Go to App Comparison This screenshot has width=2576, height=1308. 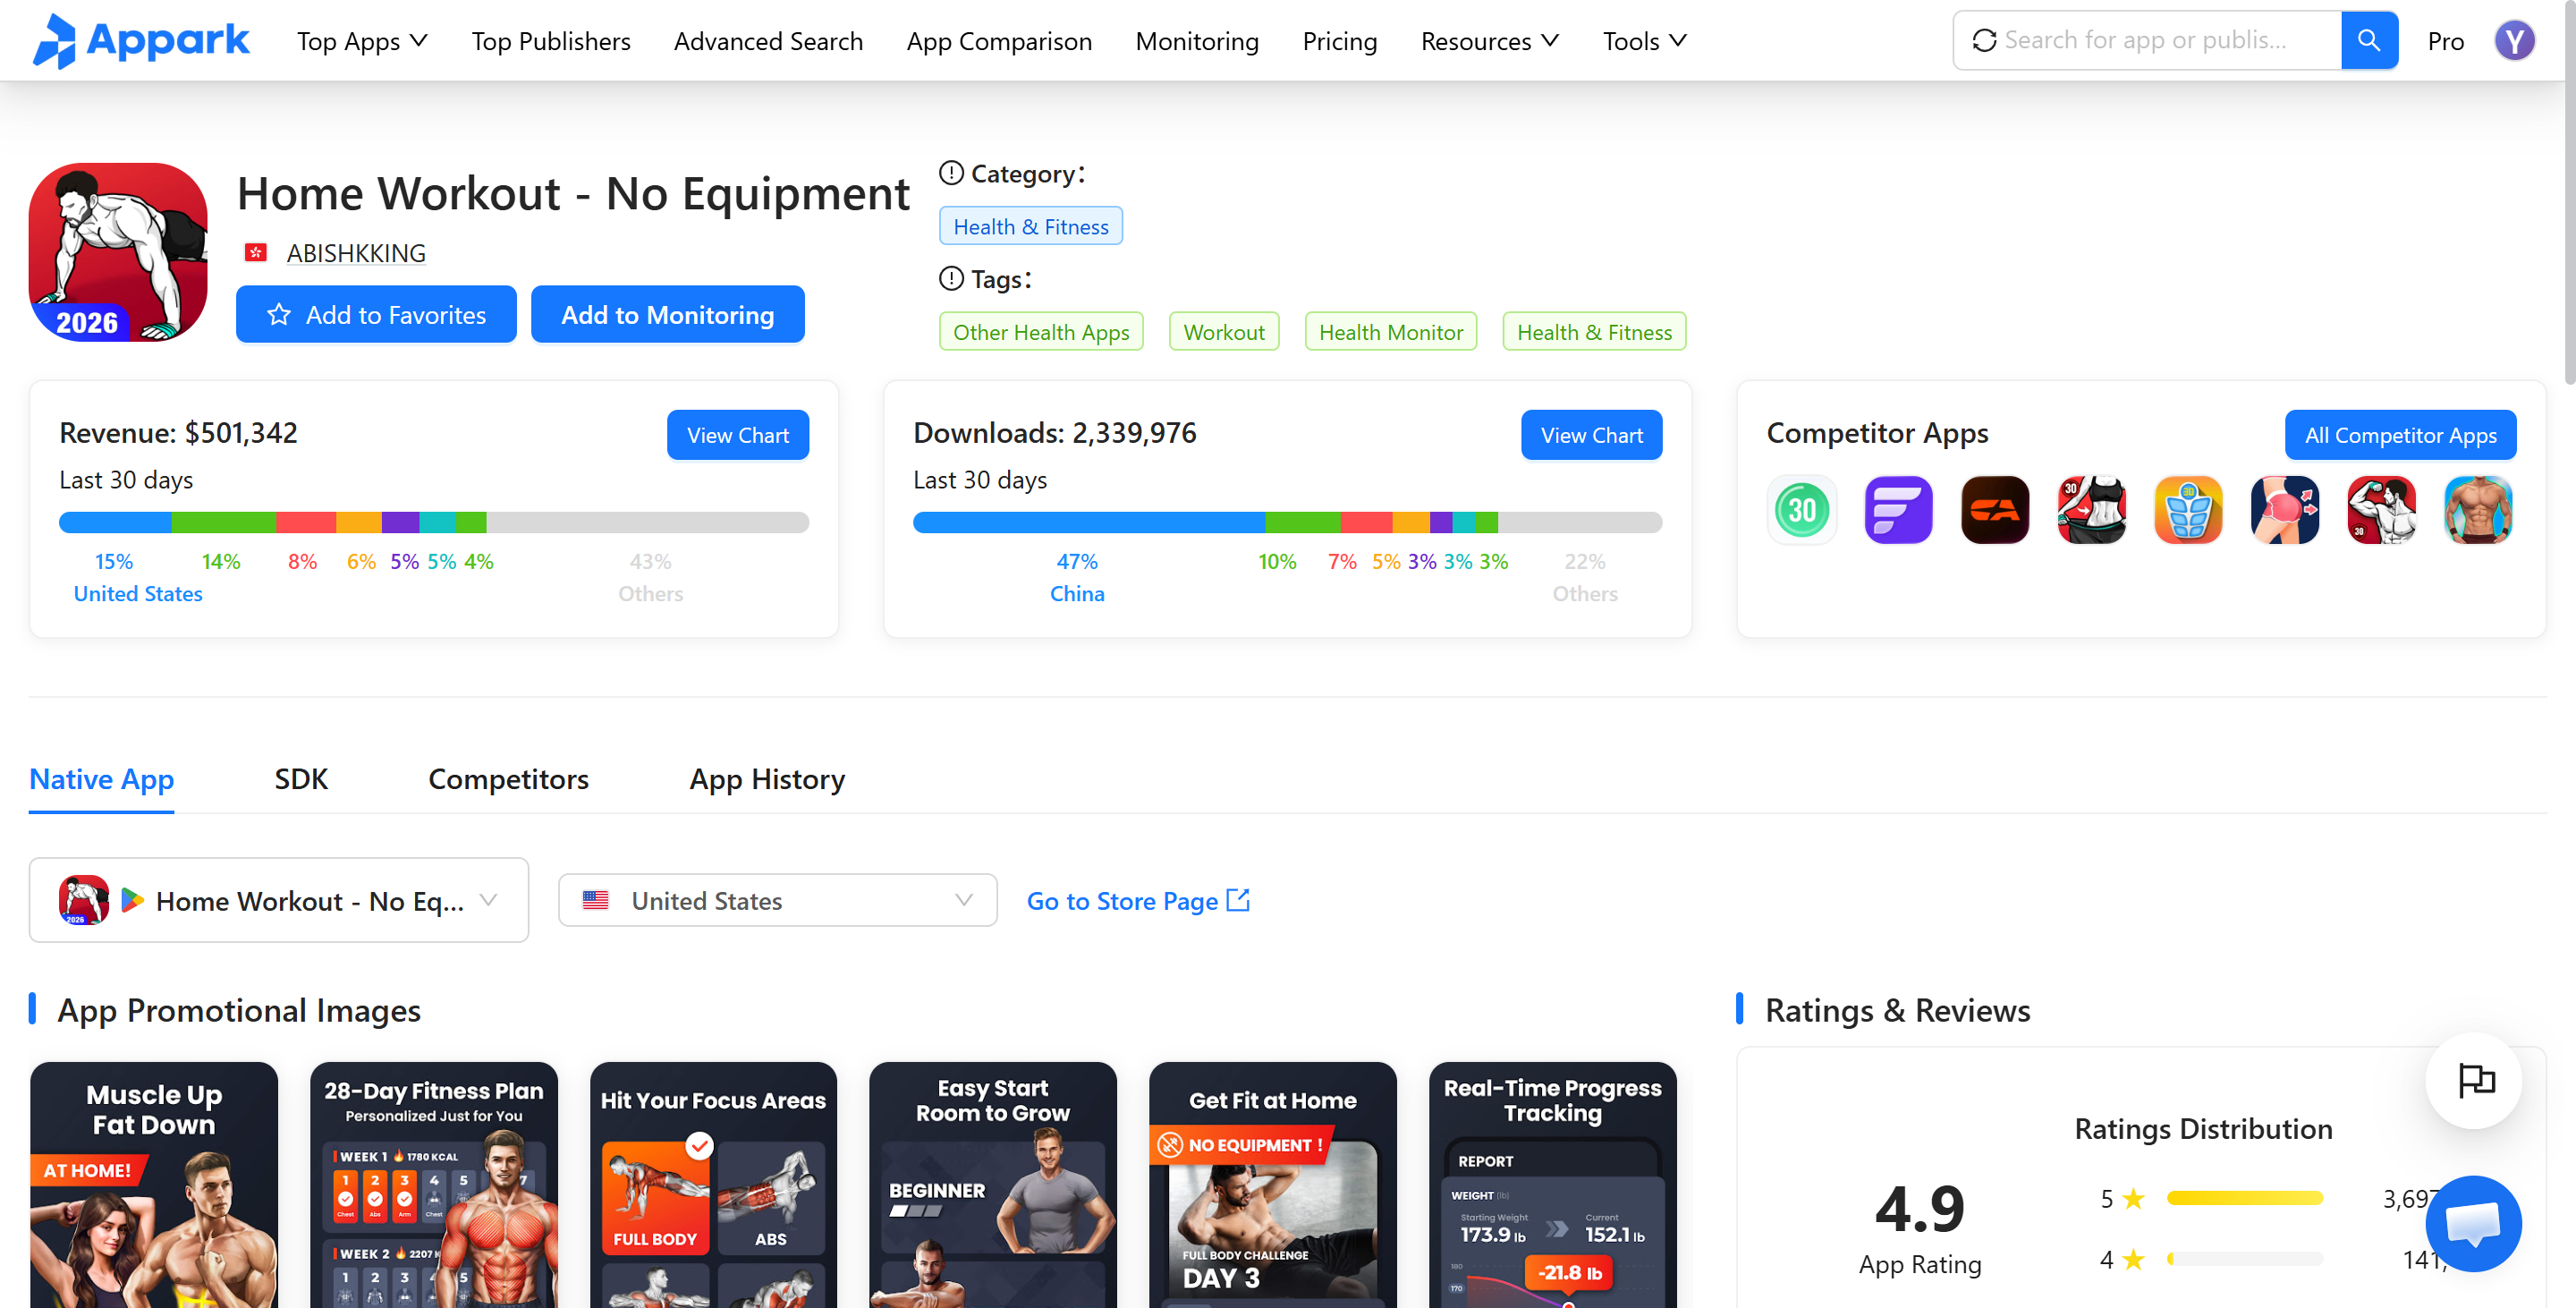point(999,41)
